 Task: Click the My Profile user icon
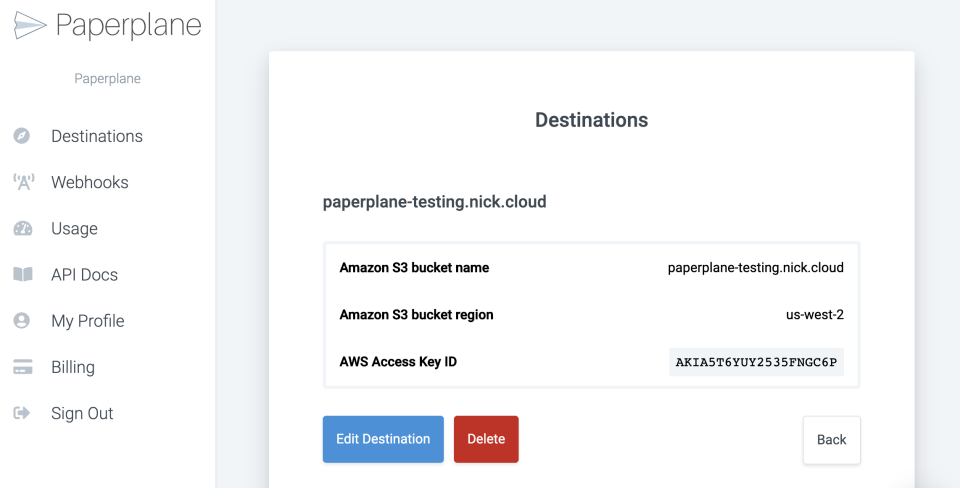(22, 321)
